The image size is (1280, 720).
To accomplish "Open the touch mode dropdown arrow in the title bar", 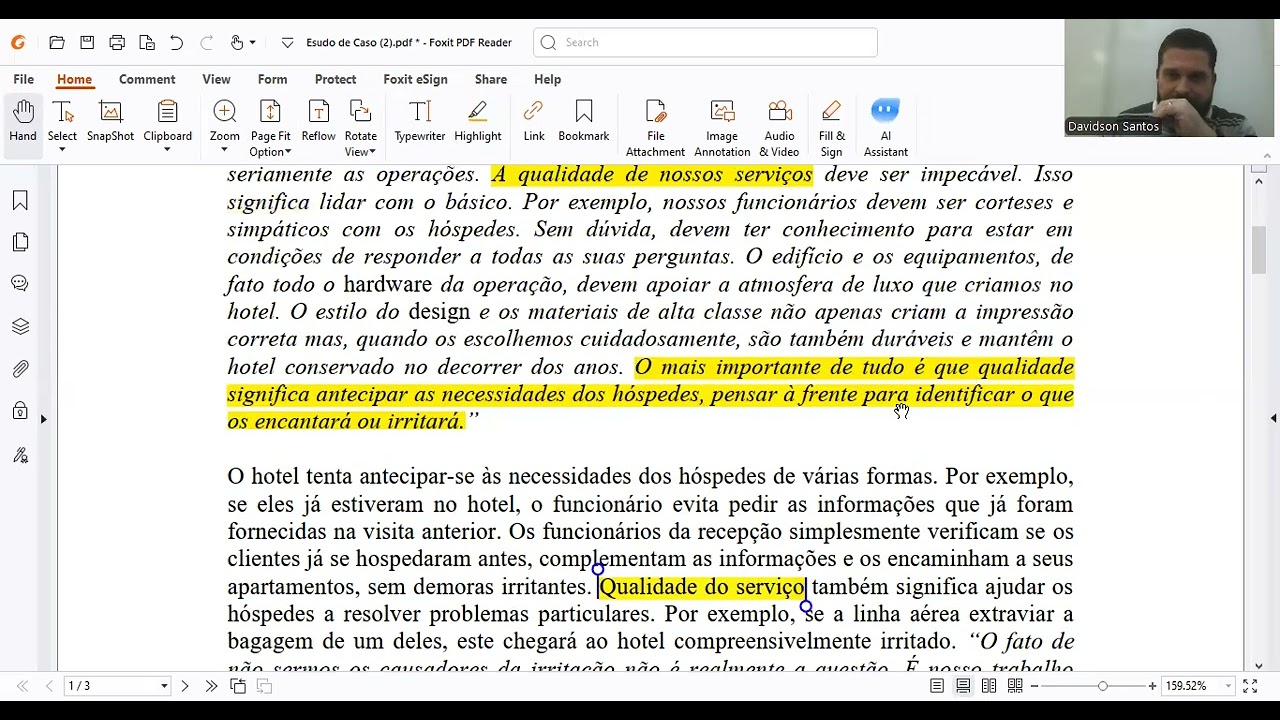I will tap(252, 43).
